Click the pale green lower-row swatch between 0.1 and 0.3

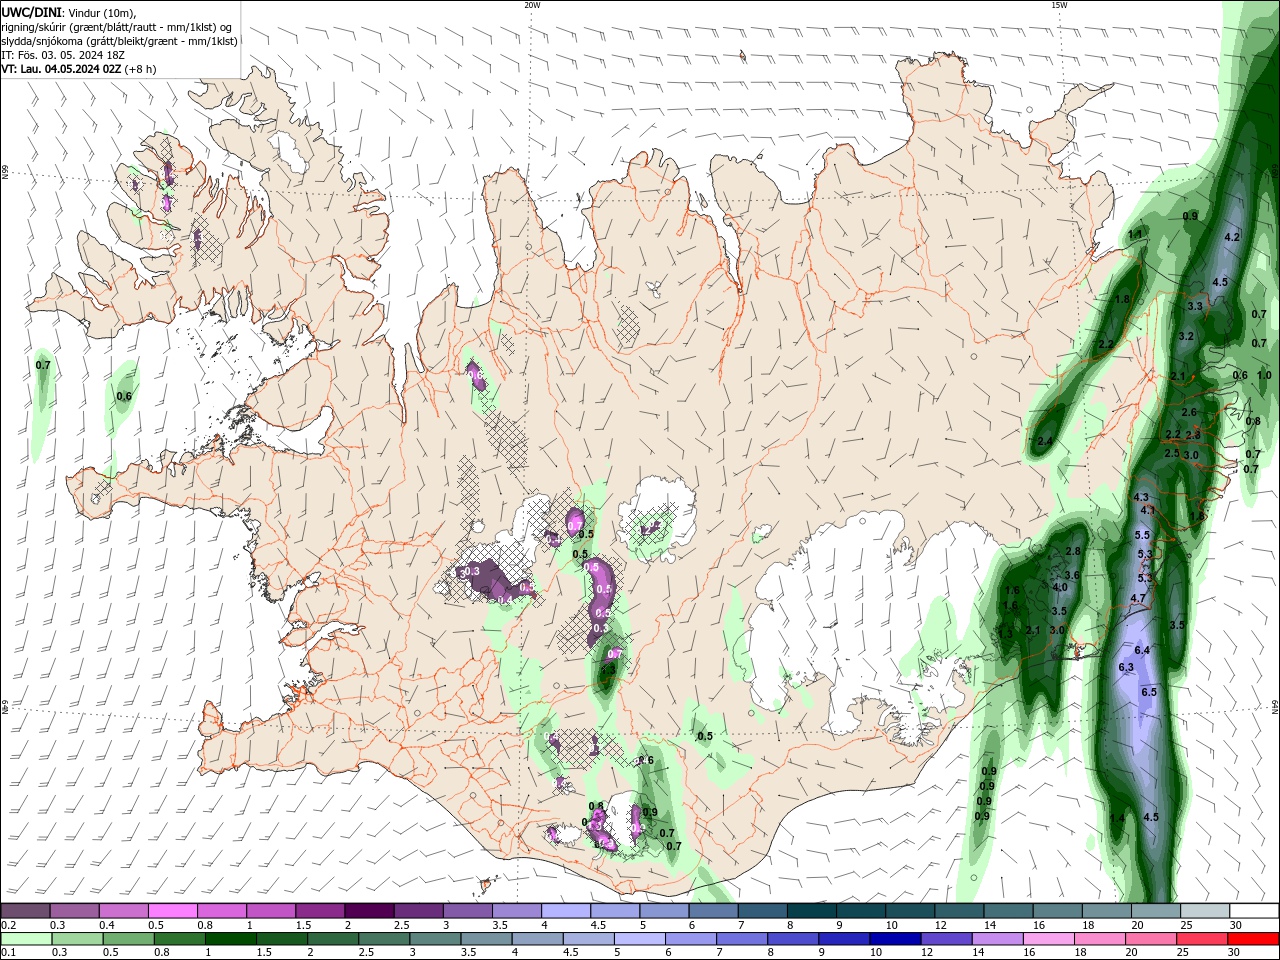coord(26,939)
